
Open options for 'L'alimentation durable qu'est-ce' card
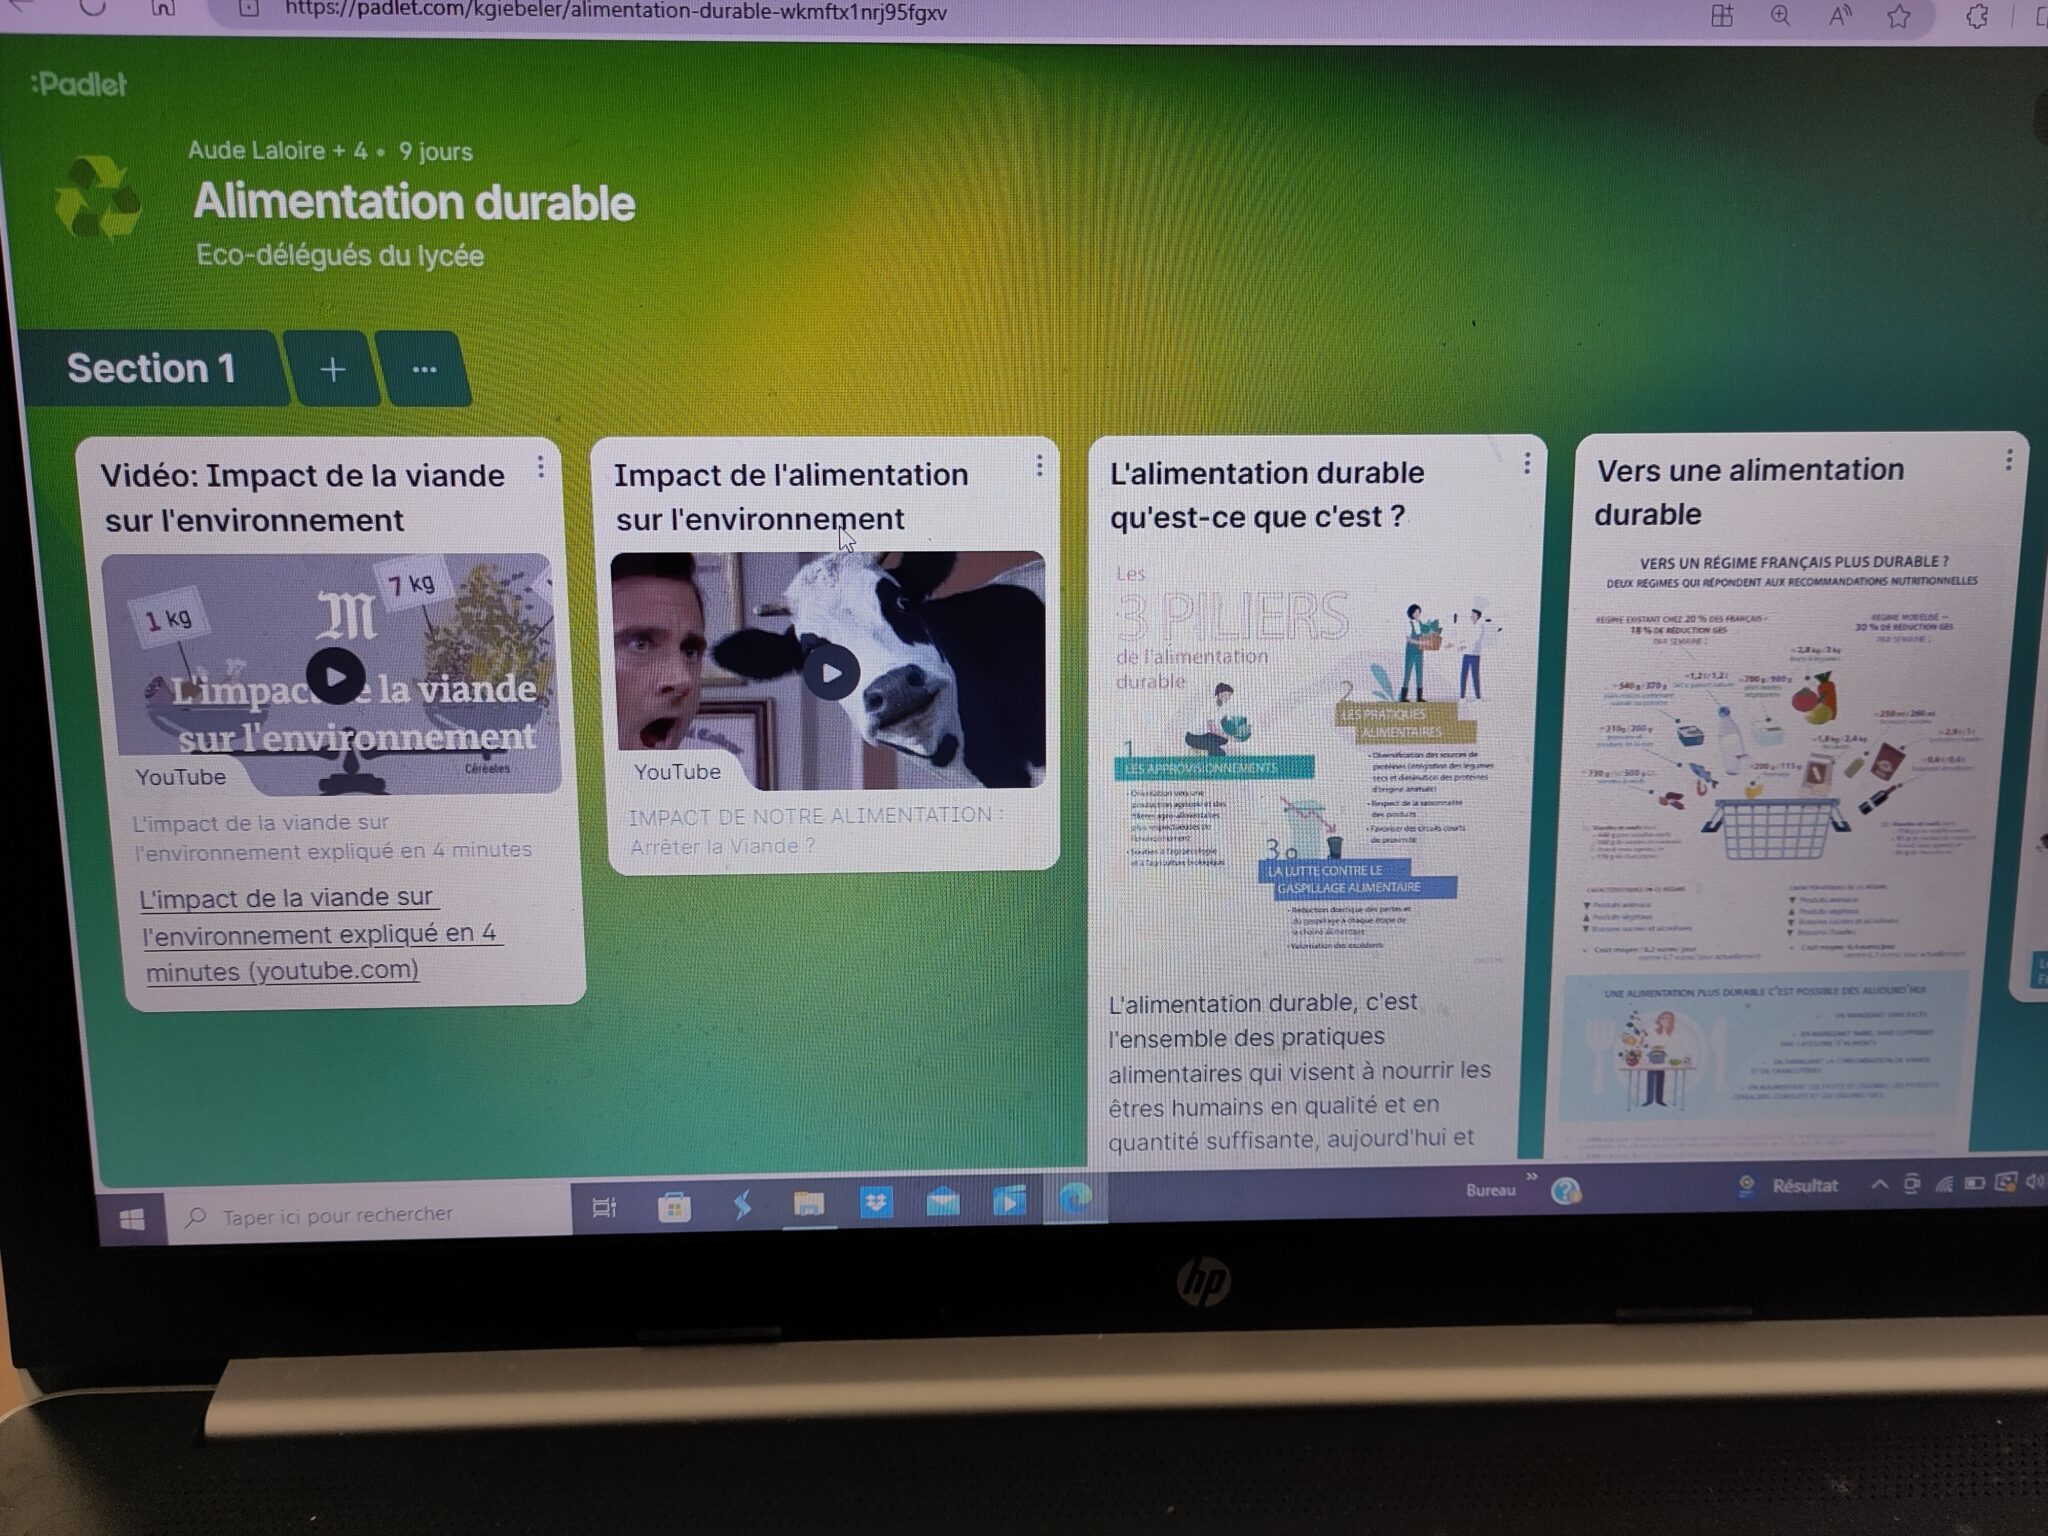pyautogui.click(x=1527, y=463)
